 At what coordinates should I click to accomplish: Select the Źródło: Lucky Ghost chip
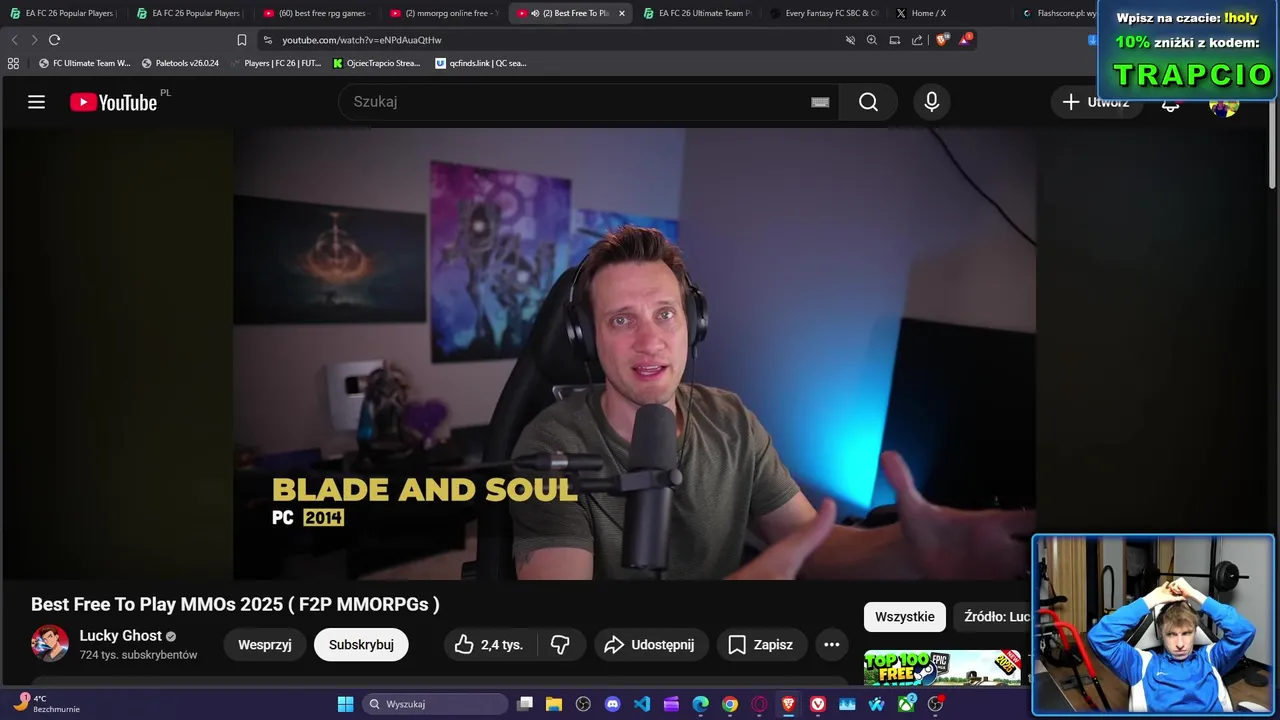(x=993, y=617)
